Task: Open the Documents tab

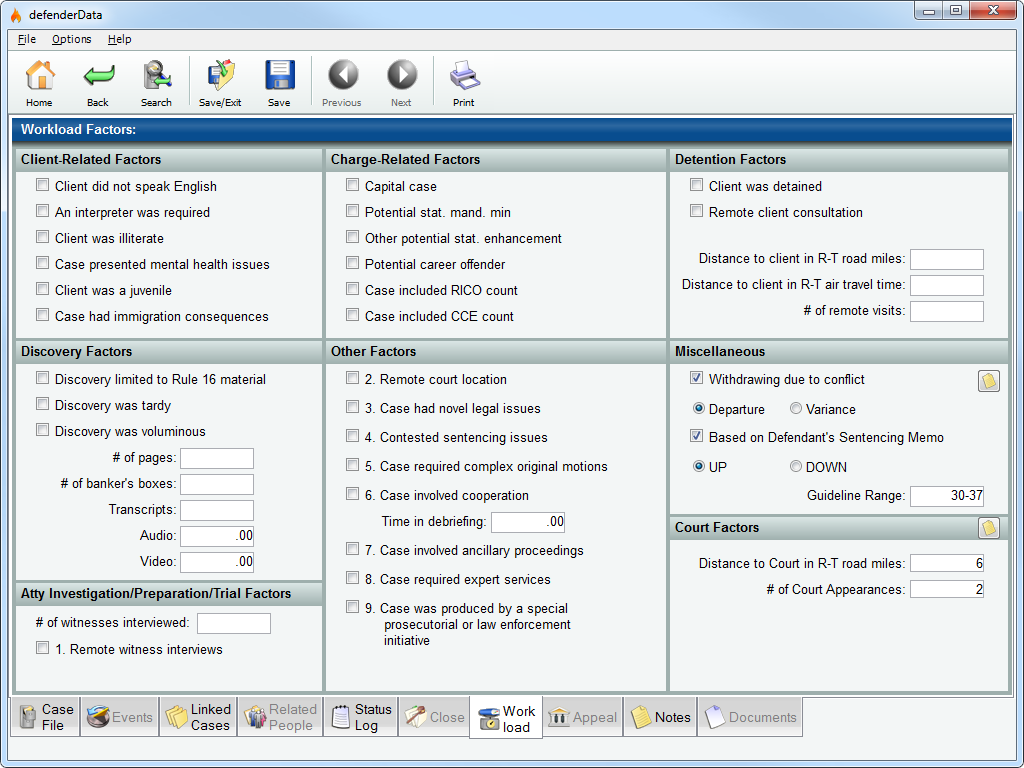Action: [x=750, y=716]
